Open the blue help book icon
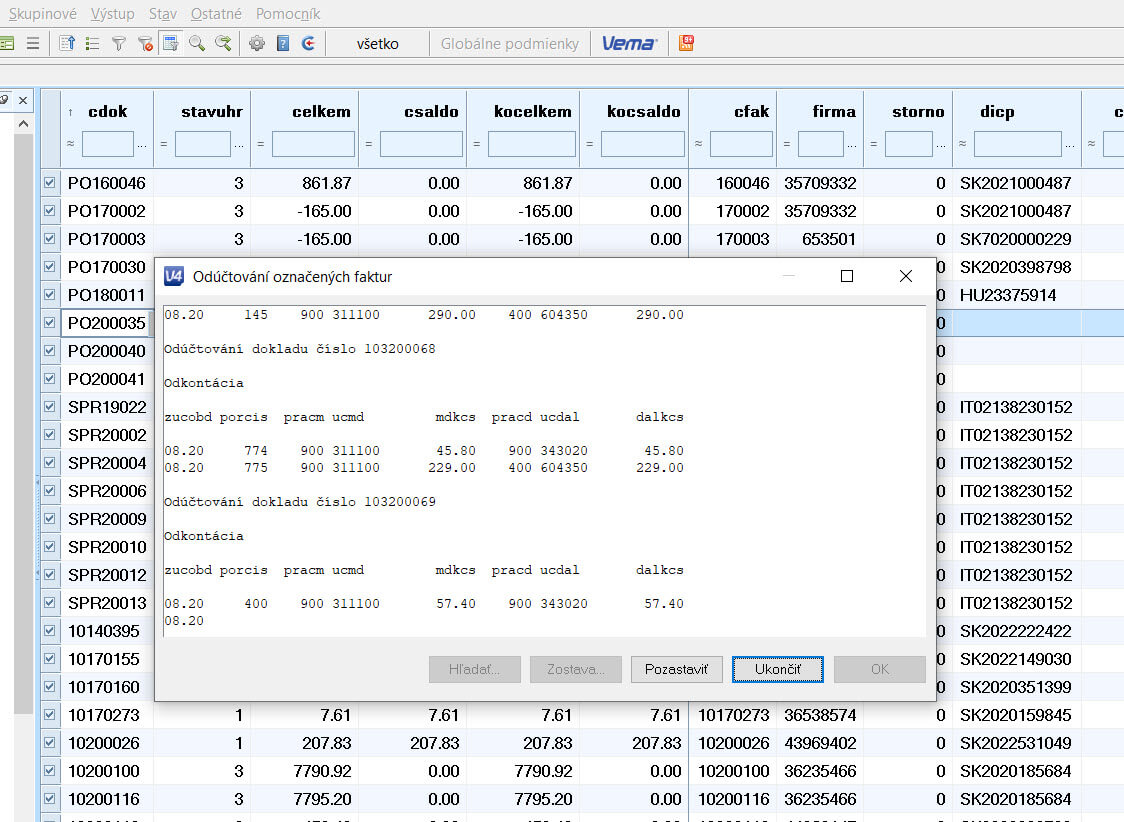Screen dimensions: 1124x822 click(283, 44)
